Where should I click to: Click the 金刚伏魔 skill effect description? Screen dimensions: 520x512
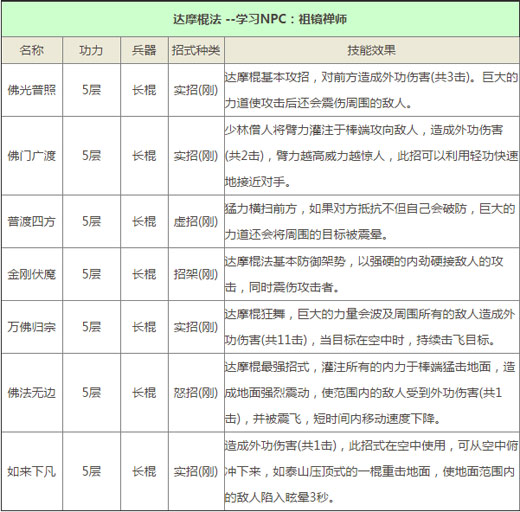pyautogui.click(x=364, y=274)
